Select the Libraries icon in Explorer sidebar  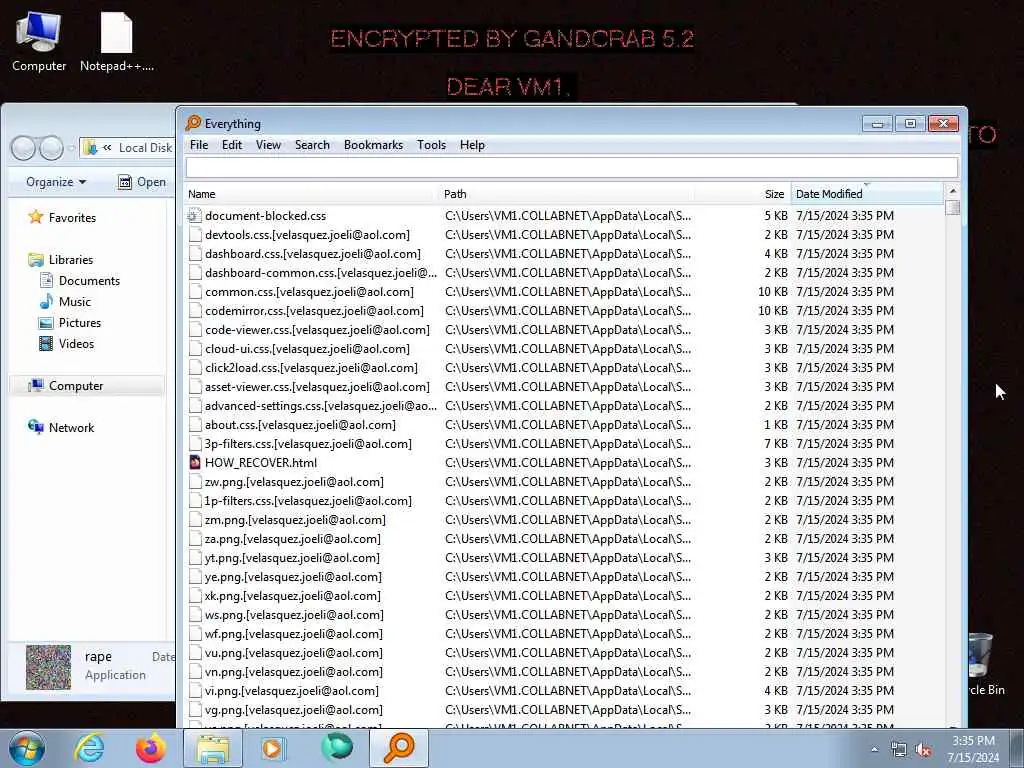pos(36,259)
